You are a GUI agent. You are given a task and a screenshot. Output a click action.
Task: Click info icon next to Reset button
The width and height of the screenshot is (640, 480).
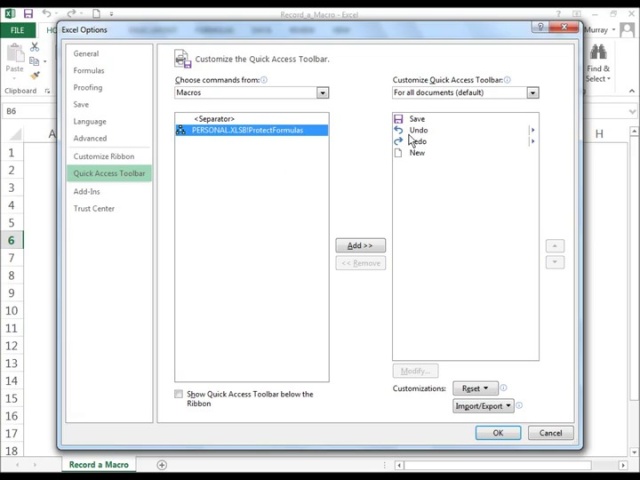(x=504, y=388)
